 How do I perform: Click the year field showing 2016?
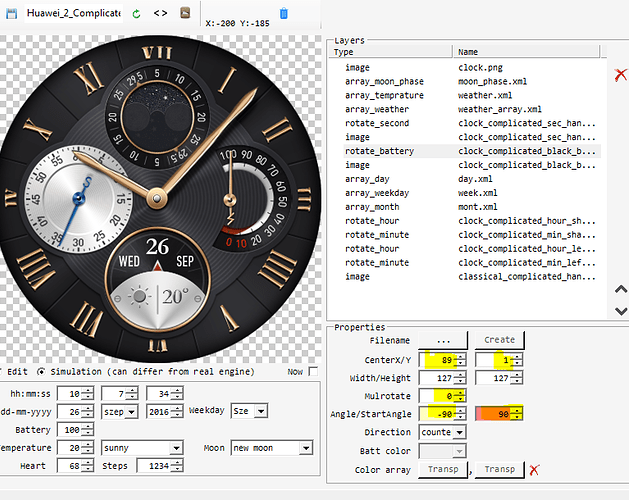pos(164,412)
